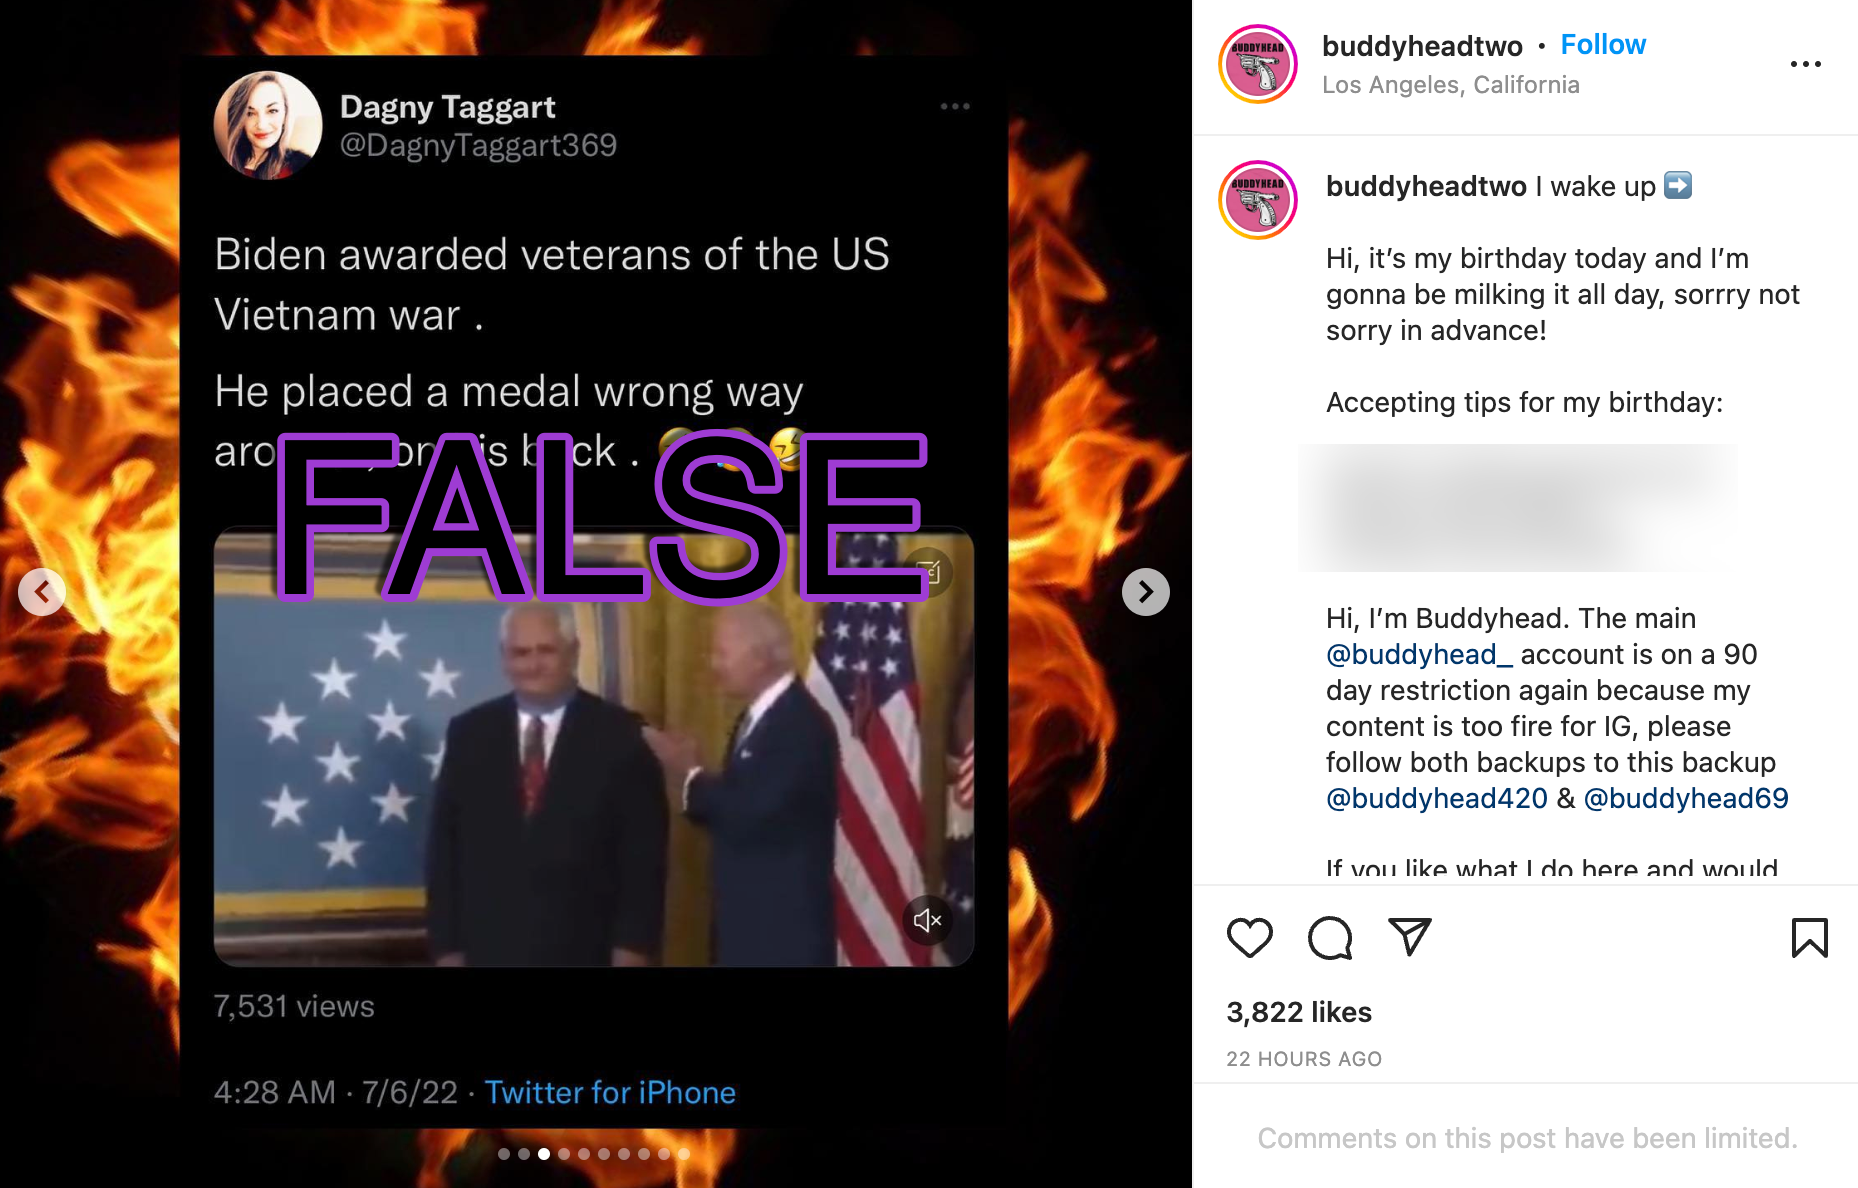1858x1188 pixels.
Task: Open the @buddyhead420 profile link
Action: point(1436,798)
